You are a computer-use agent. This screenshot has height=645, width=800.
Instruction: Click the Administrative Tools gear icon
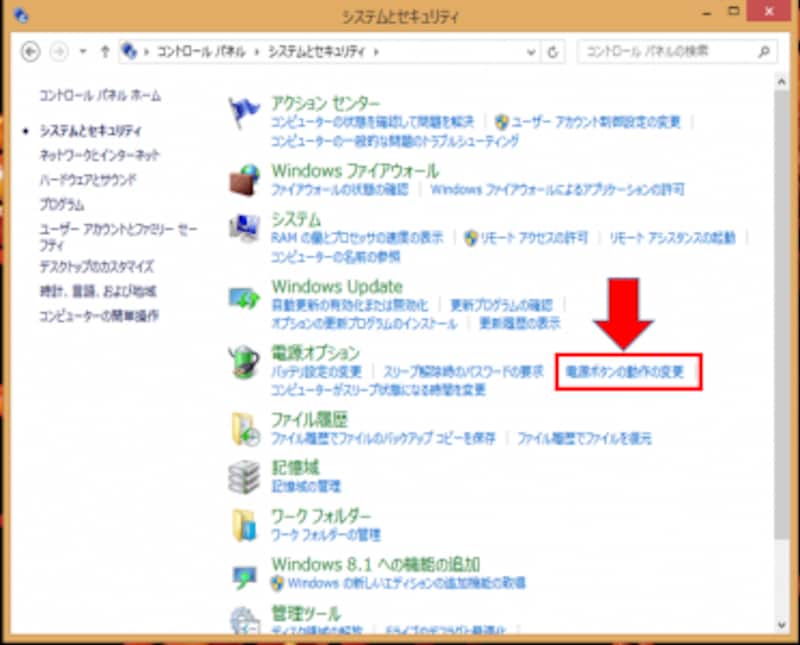coord(244,621)
